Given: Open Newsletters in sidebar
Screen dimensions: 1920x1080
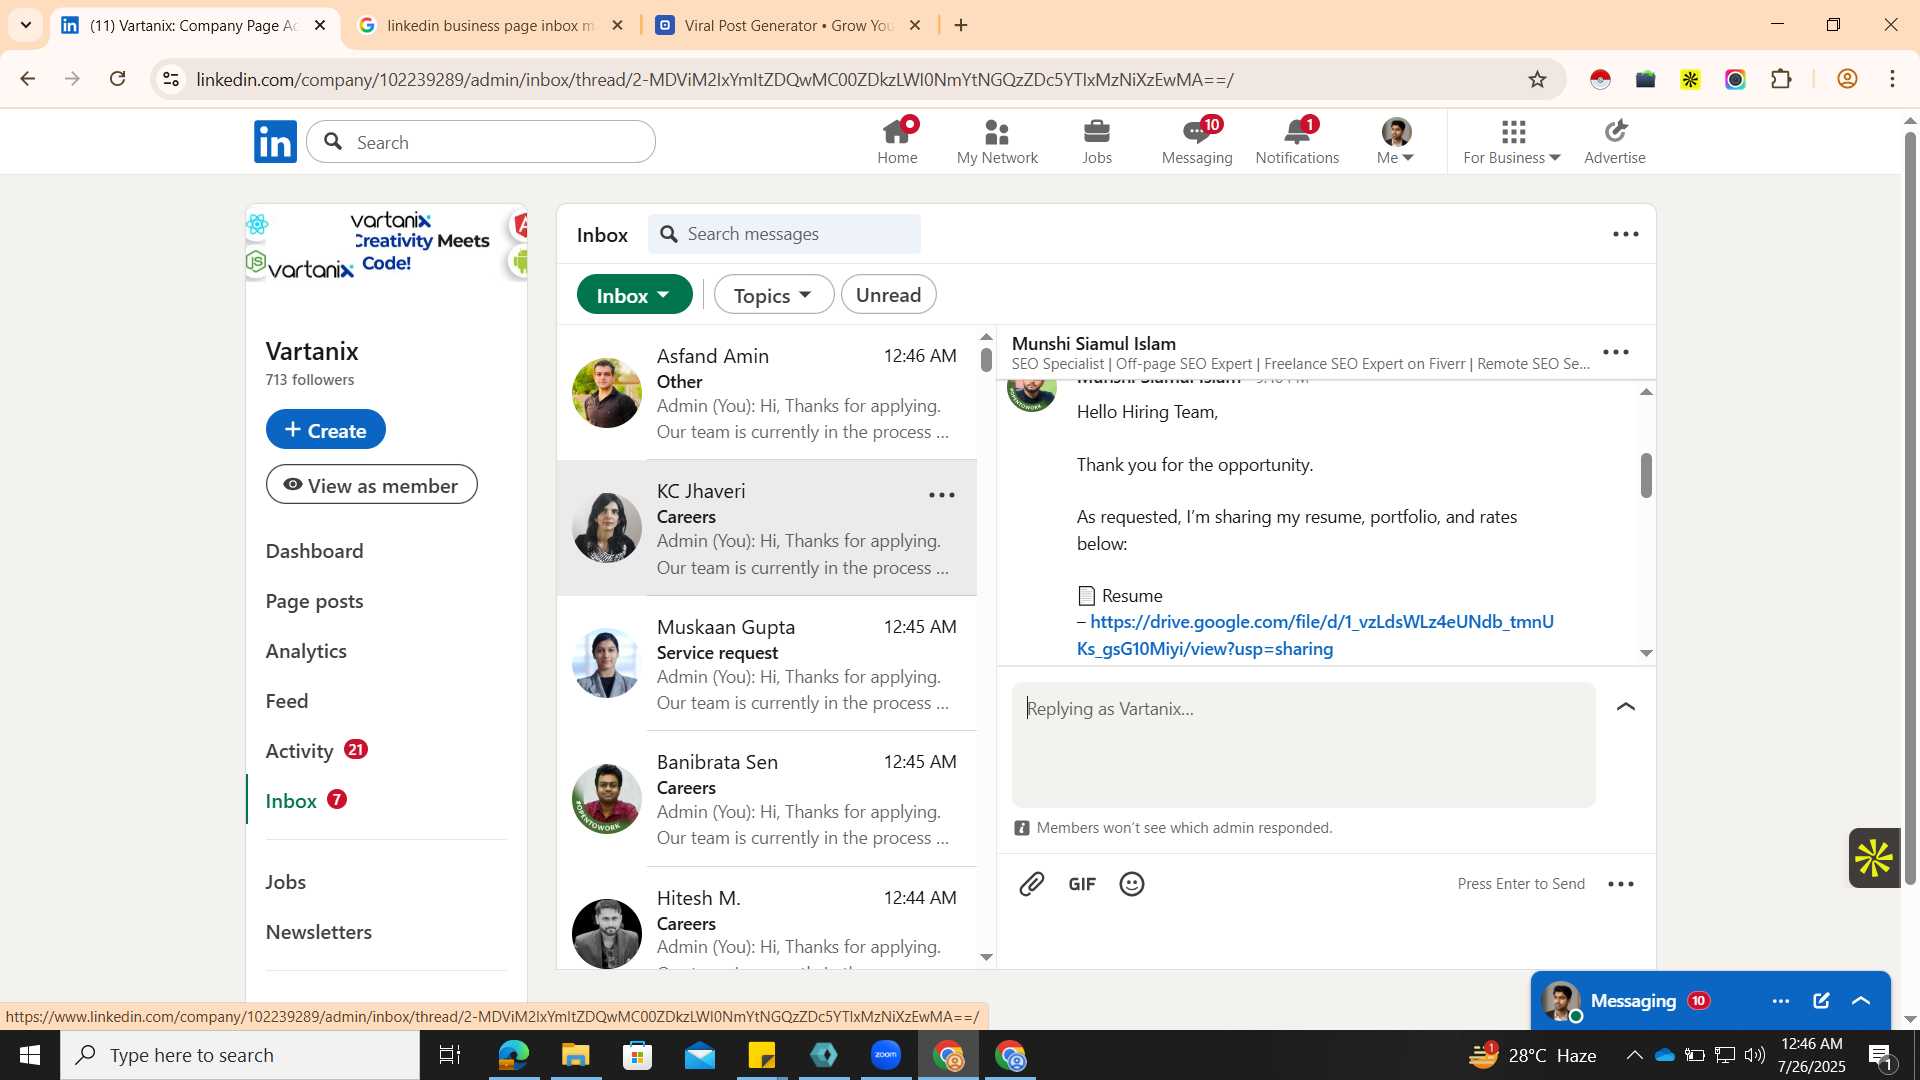Looking at the screenshot, I should pos(319,932).
